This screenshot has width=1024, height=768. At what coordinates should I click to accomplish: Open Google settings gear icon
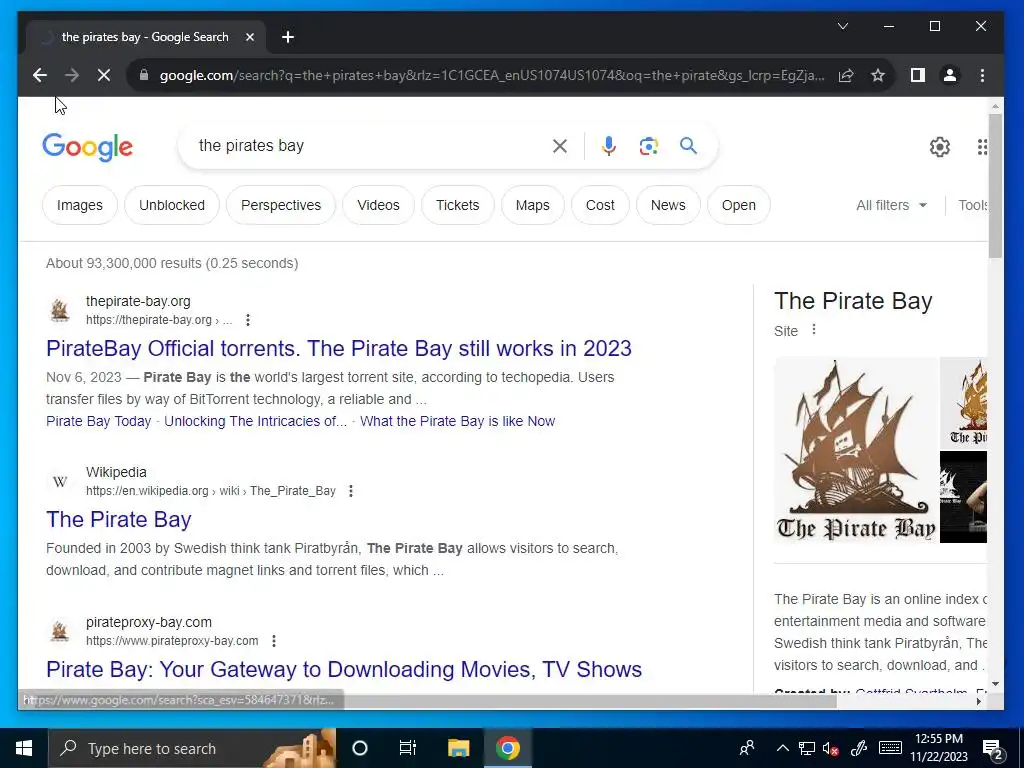(940, 147)
